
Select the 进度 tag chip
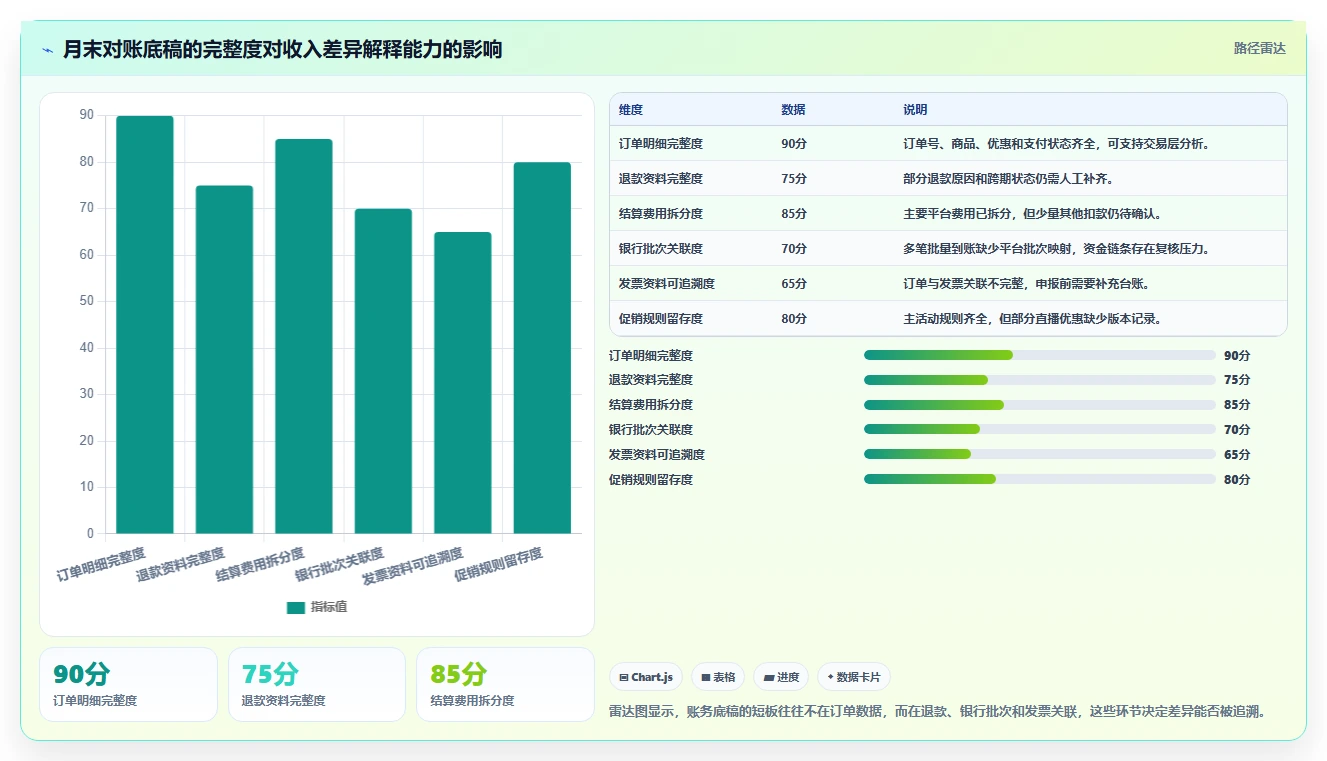point(781,677)
